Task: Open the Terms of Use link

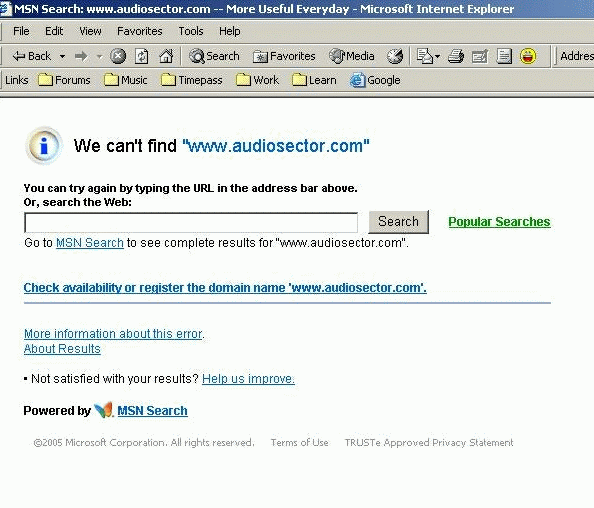Action: tap(299, 442)
